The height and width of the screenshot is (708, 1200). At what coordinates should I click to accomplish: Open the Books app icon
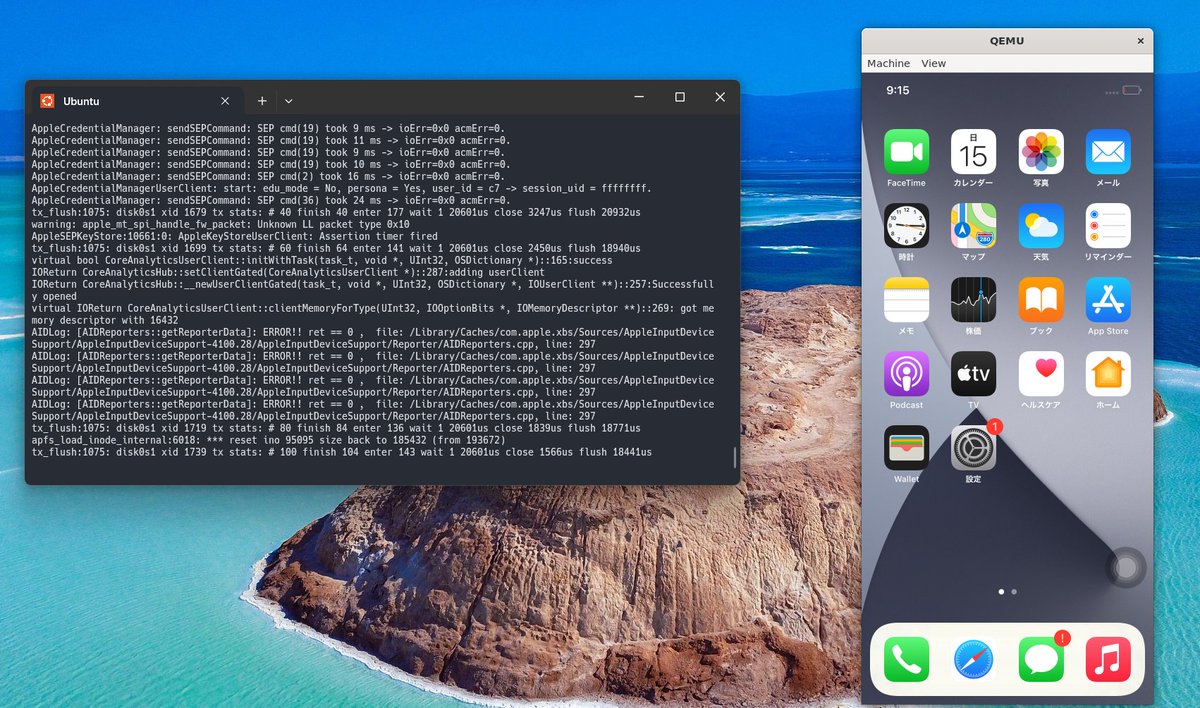pos(1041,300)
